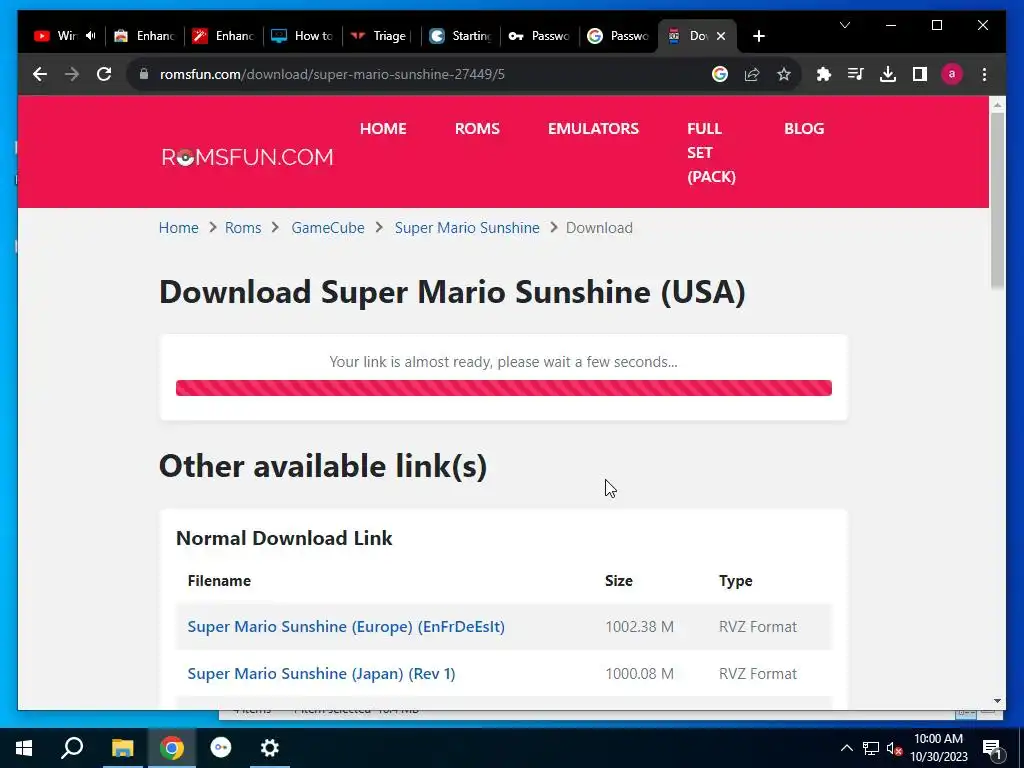
Task: Click the Type column header
Action: [735, 581]
